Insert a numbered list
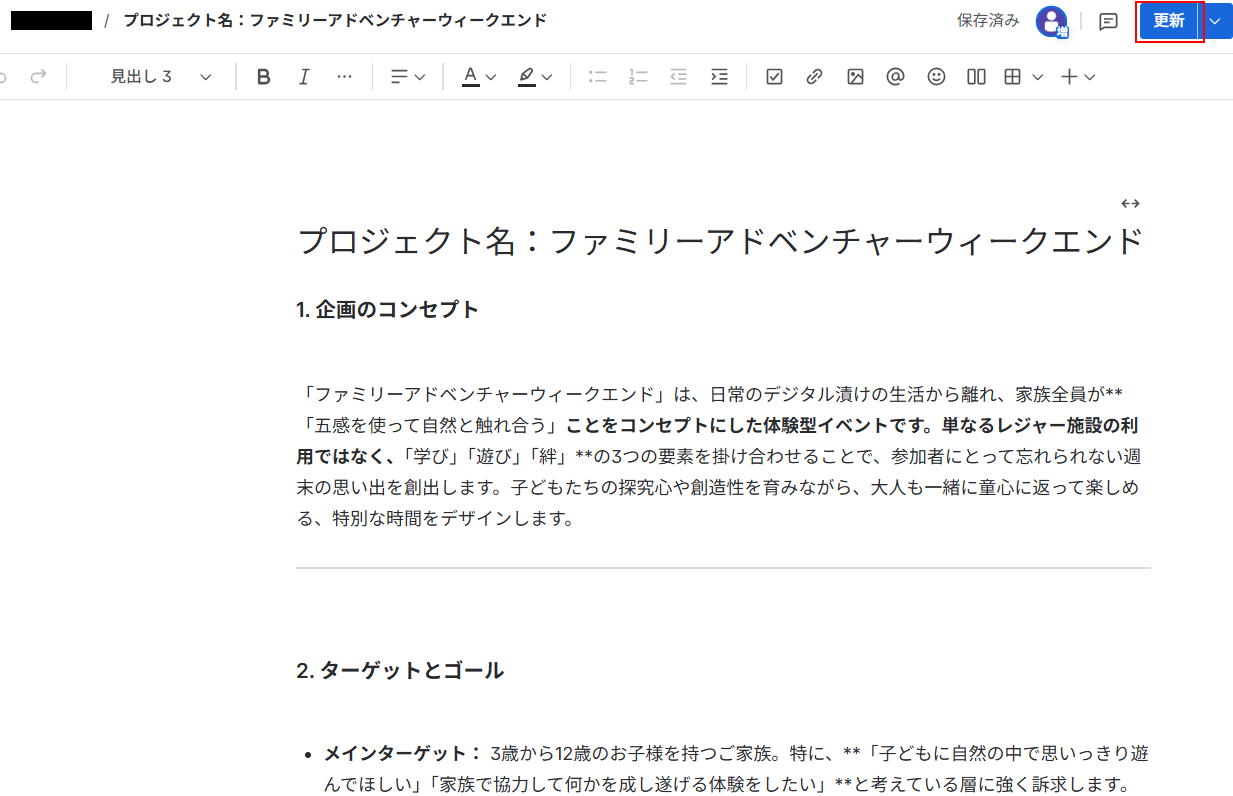 tap(638, 76)
